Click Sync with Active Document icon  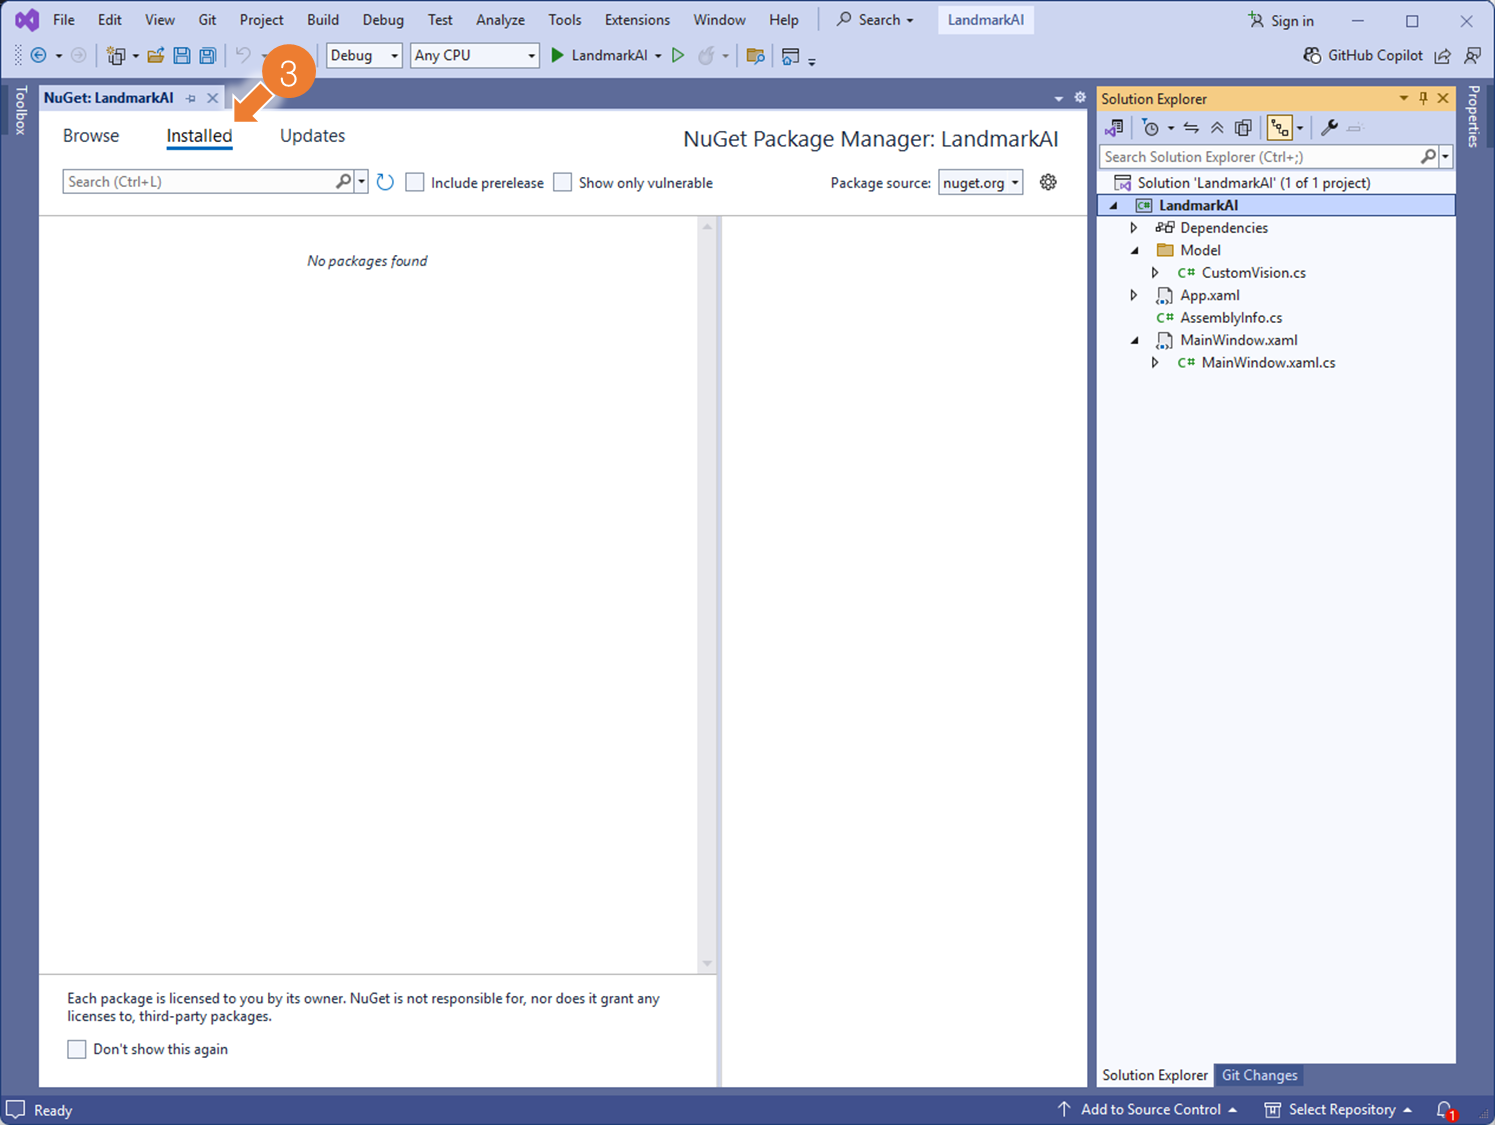click(1191, 128)
